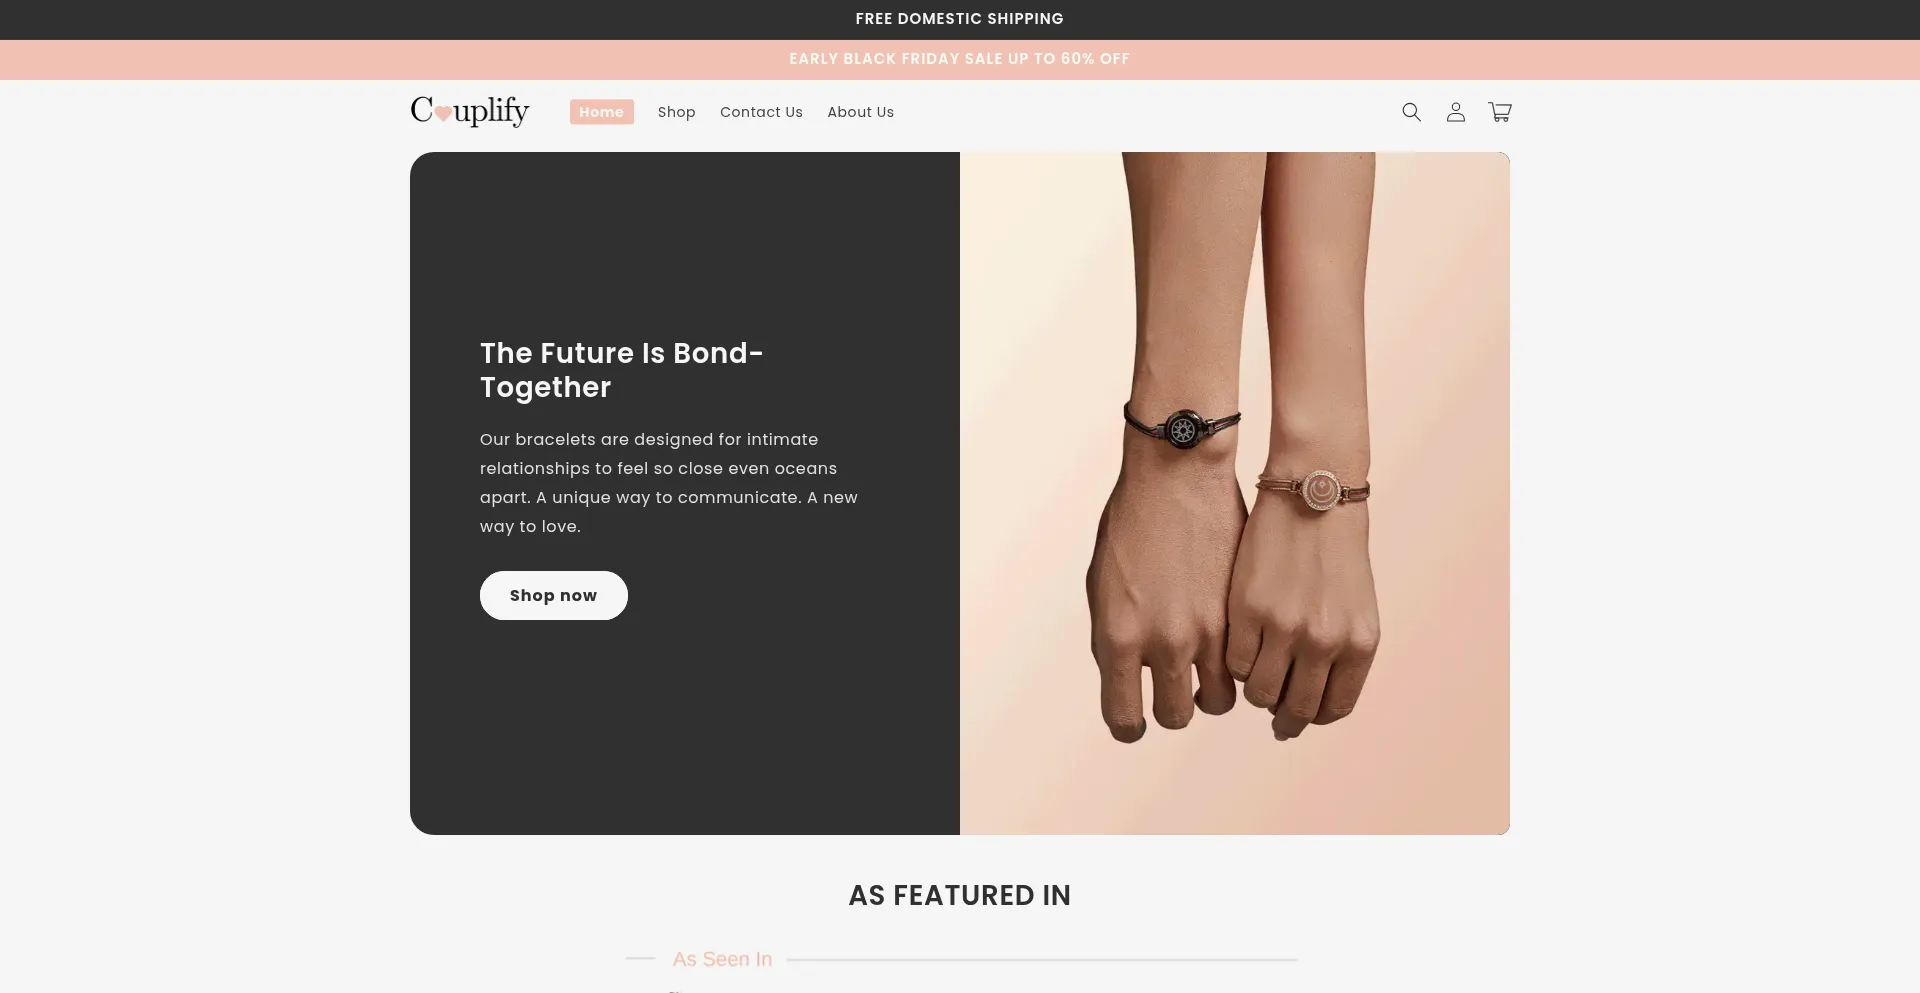The image size is (1920, 993).
Task: Click the Shop now button
Action: pos(553,595)
